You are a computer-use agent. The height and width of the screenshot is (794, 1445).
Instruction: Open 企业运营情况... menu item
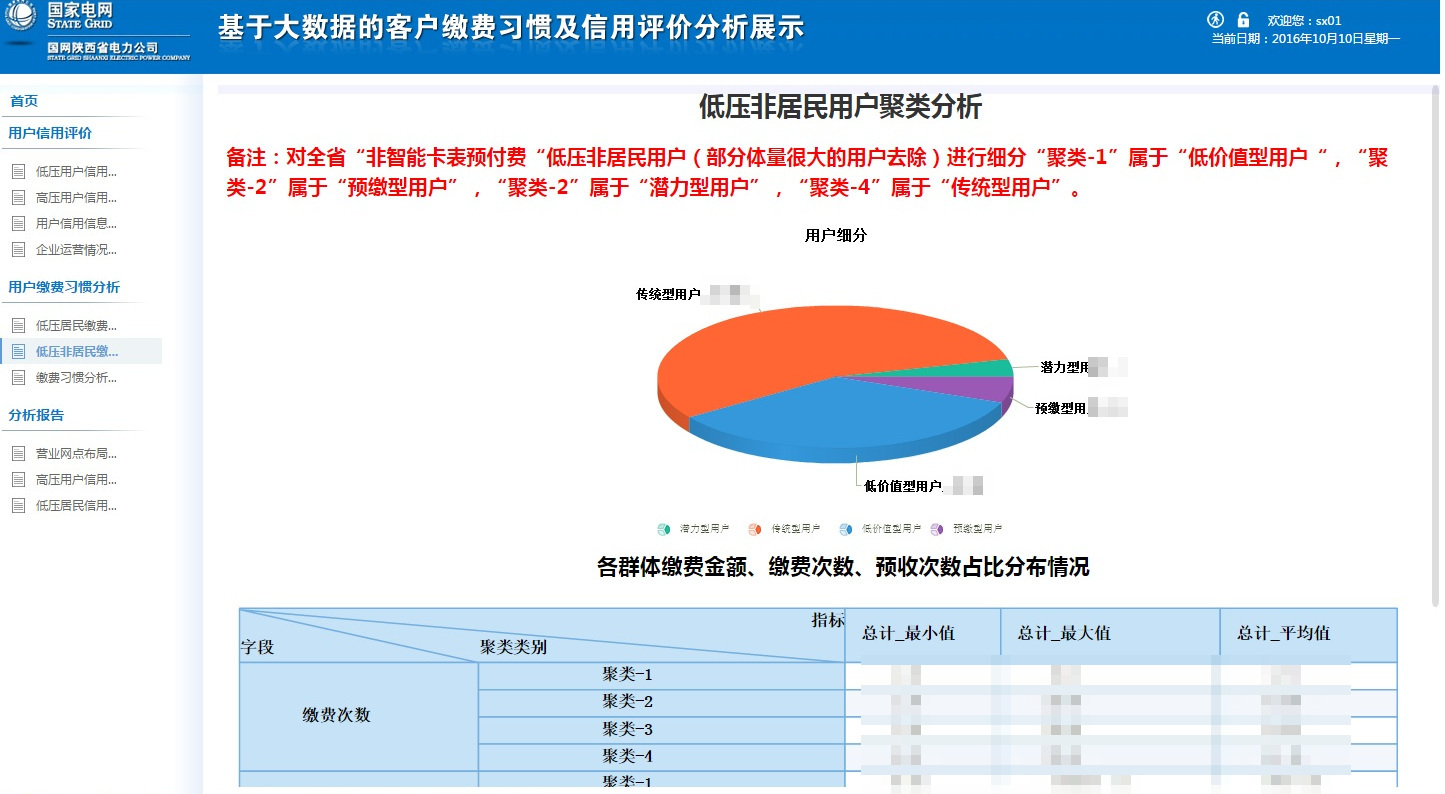(76, 249)
